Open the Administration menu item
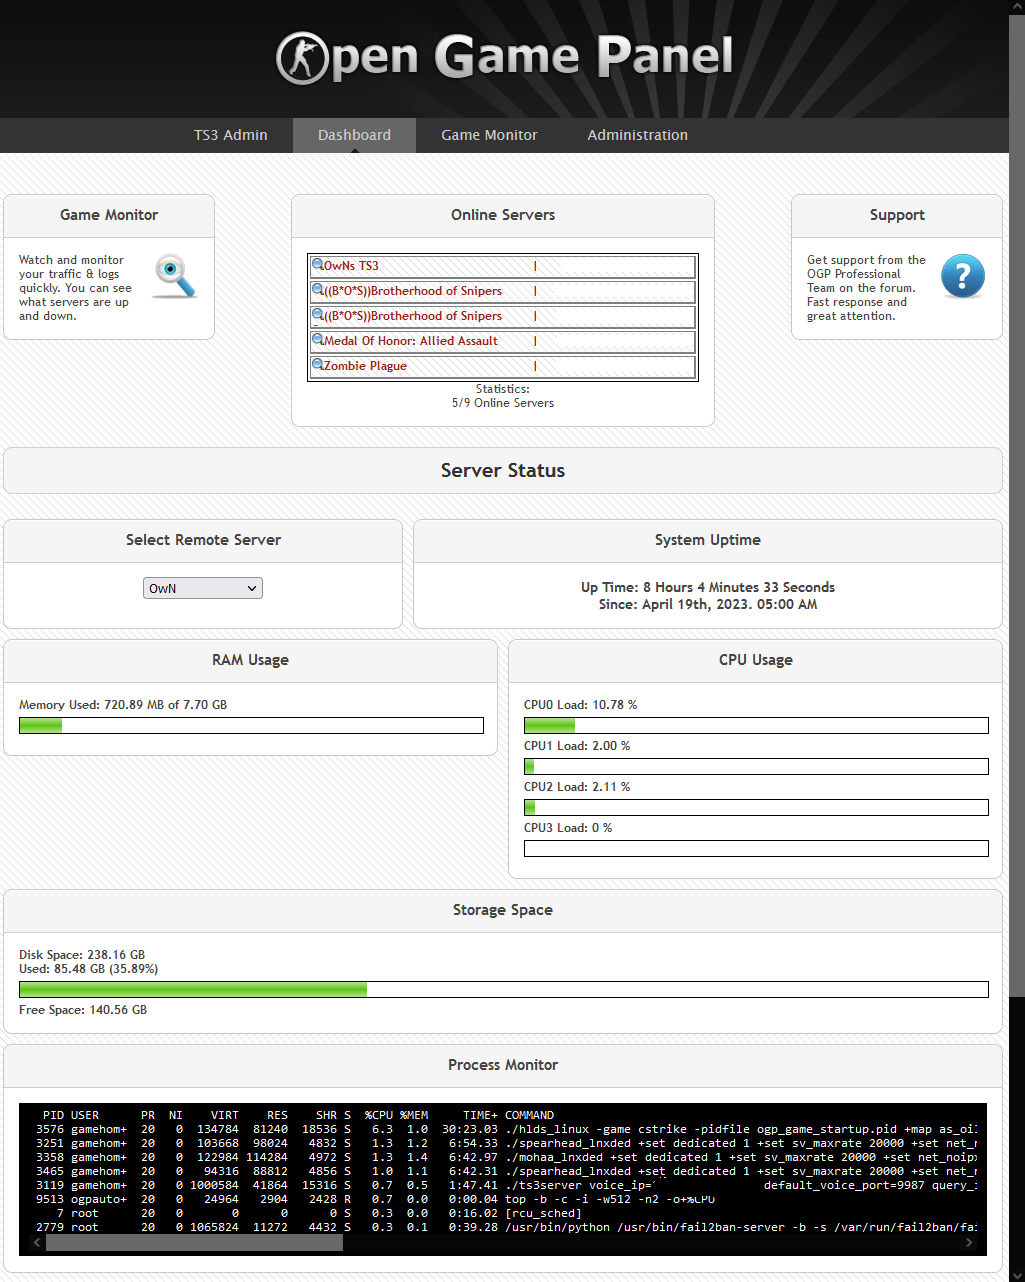The height and width of the screenshot is (1282, 1025). click(x=637, y=135)
